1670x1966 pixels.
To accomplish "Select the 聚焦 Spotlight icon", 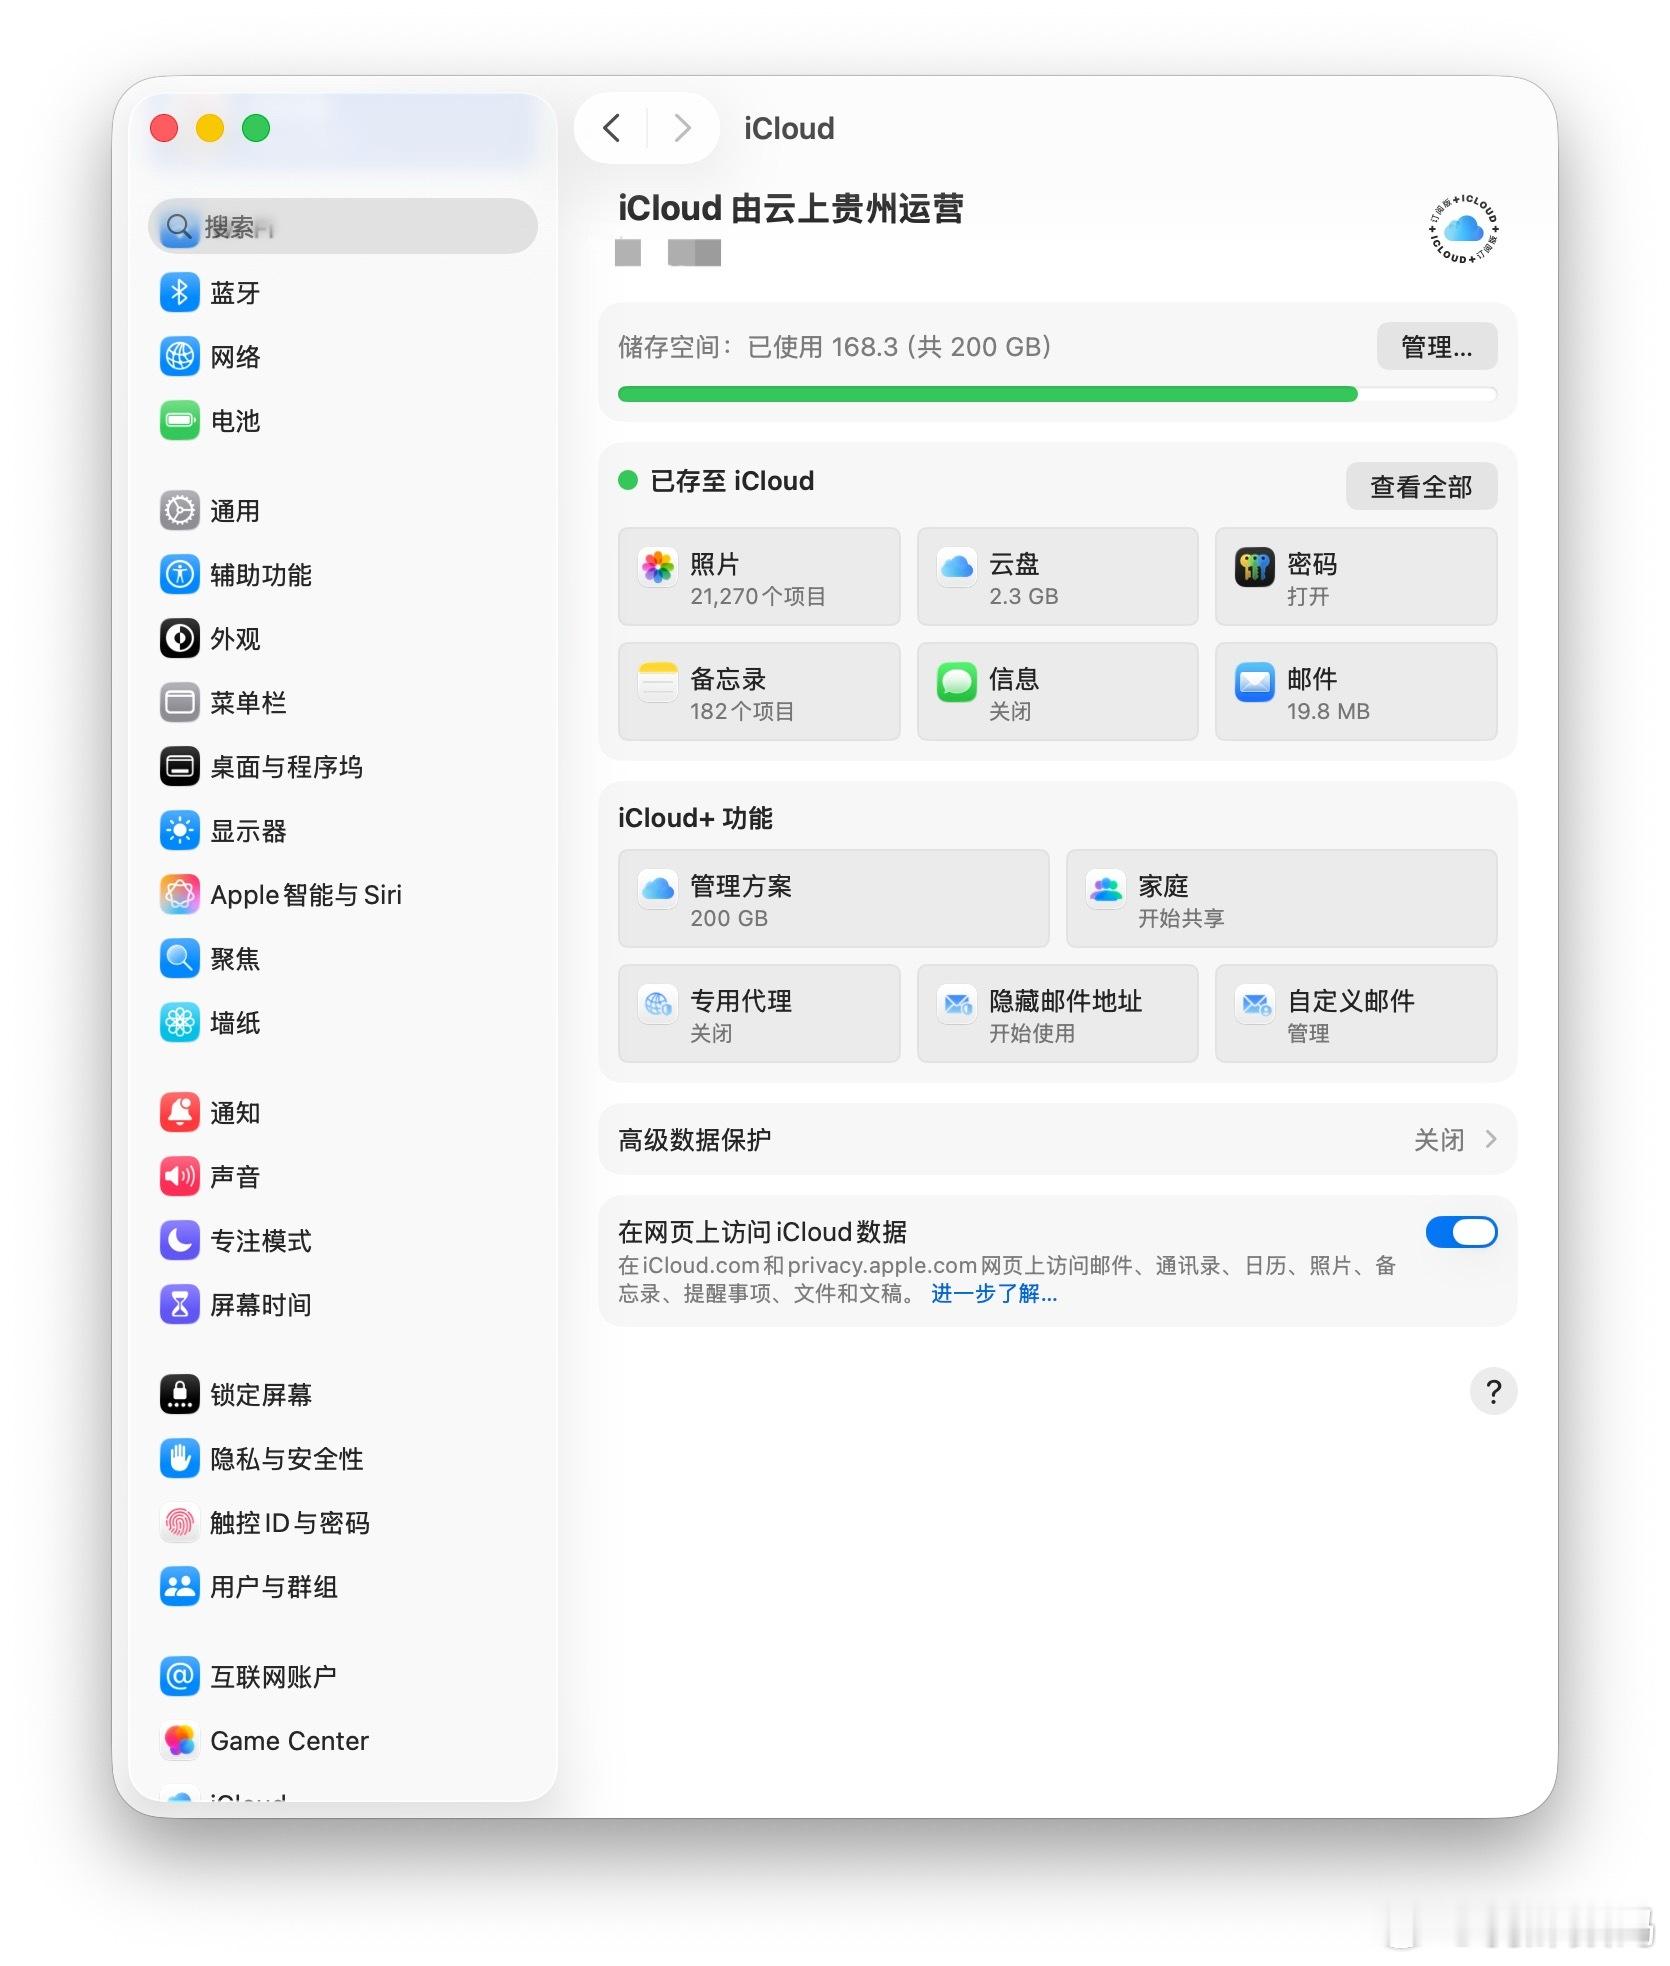I will click(x=180, y=958).
